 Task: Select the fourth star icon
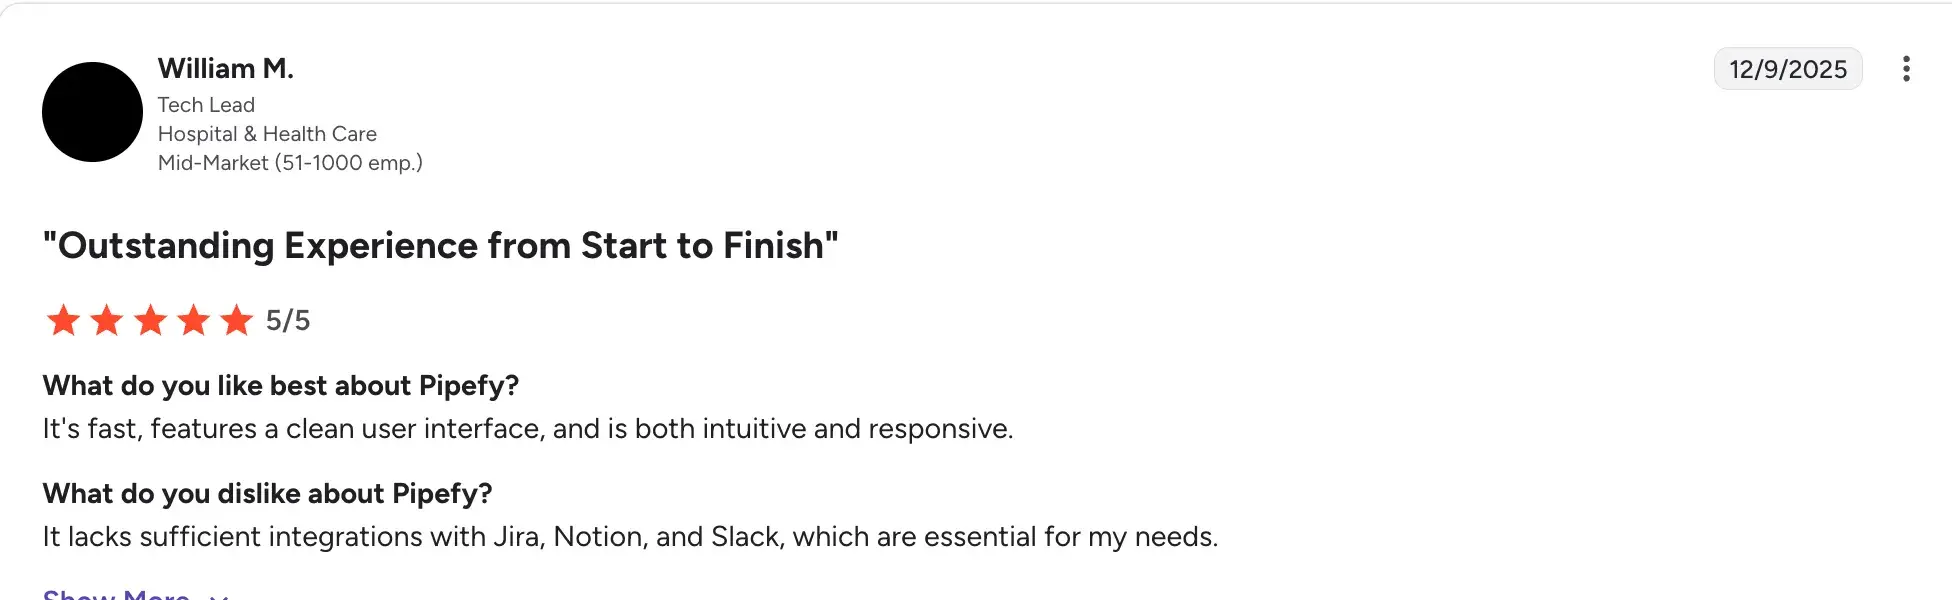pyautogui.click(x=194, y=320)
